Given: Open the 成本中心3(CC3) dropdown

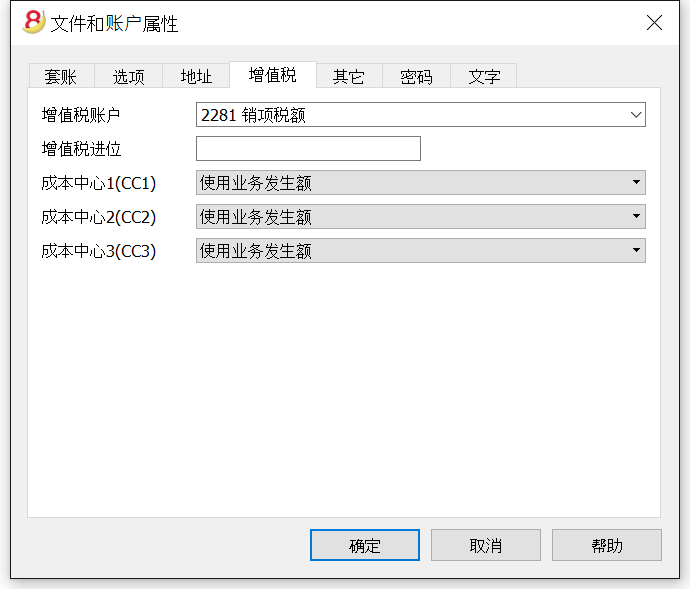Looking at the screenshot, I should (421, 250).
